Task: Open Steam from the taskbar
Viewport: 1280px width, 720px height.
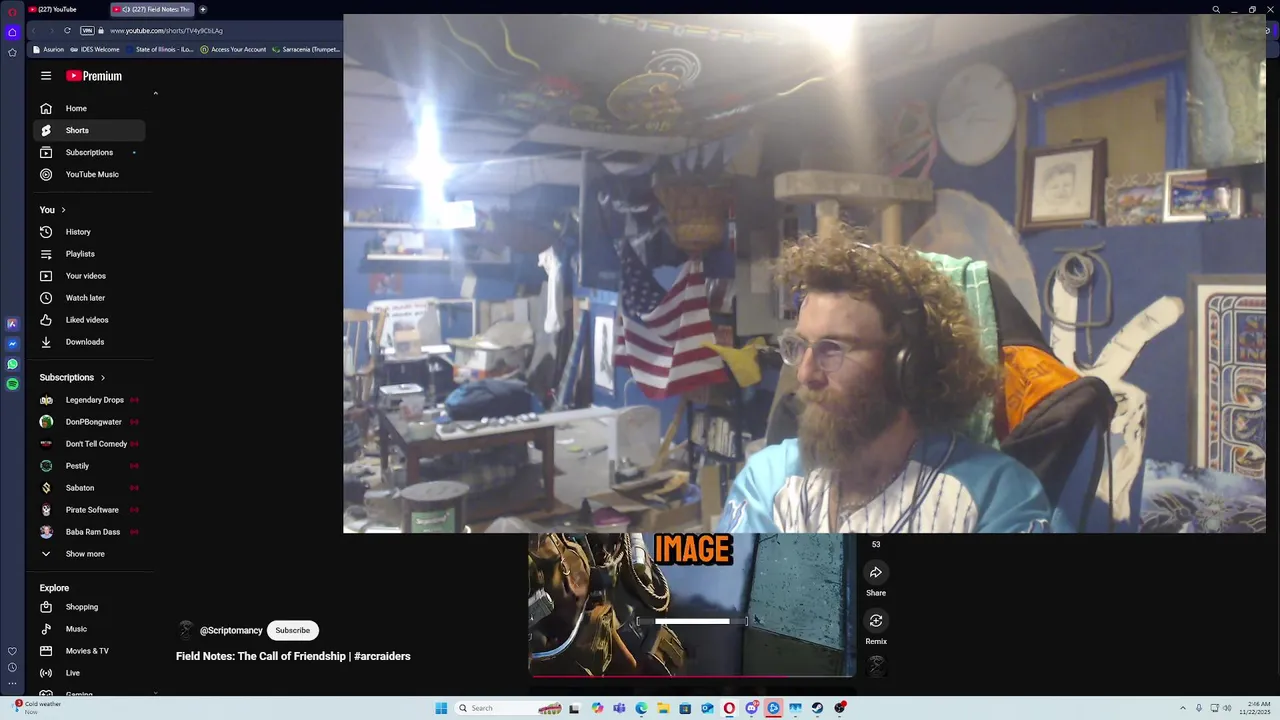Action: 817,708
